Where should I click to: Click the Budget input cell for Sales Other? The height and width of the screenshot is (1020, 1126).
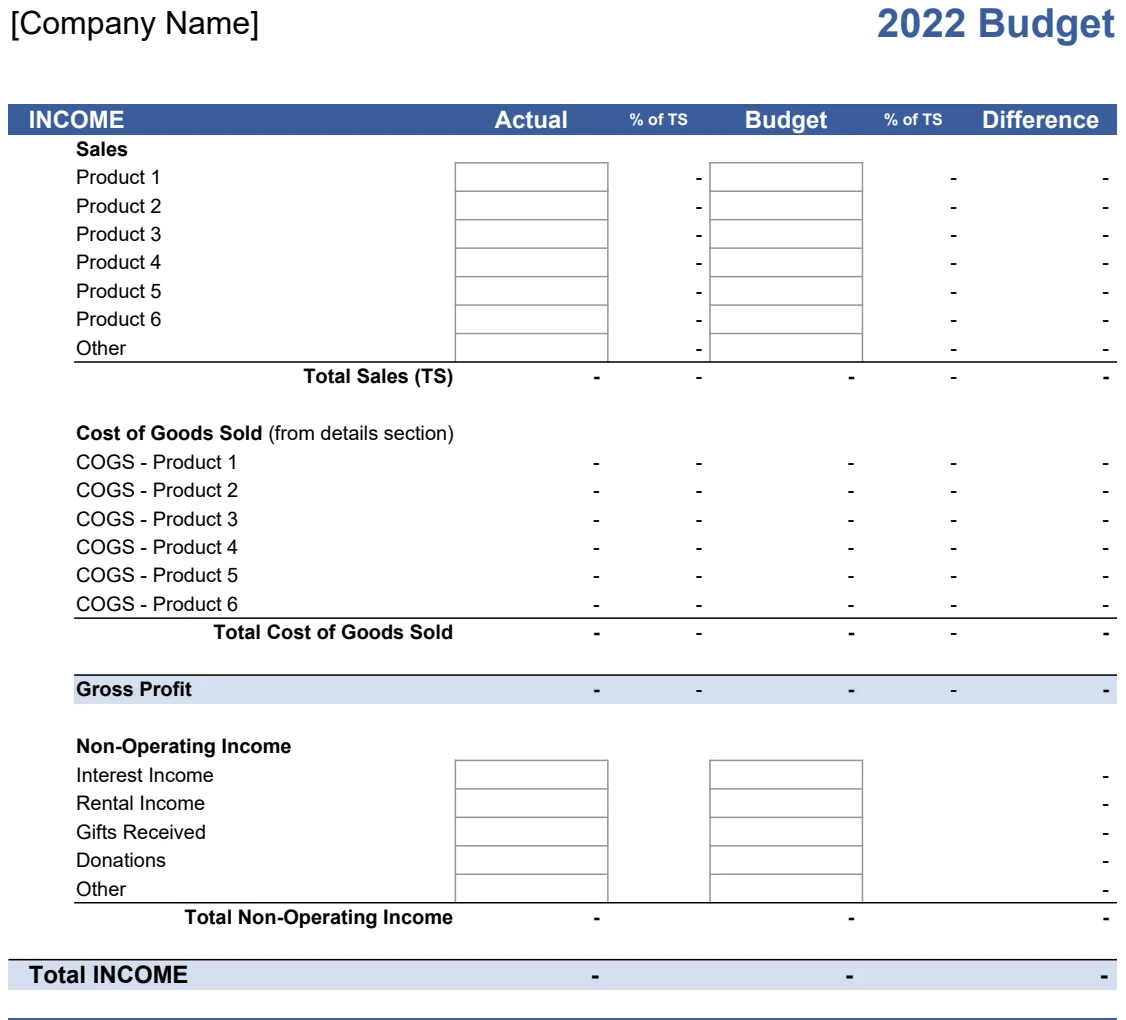(x=786, y=348)
